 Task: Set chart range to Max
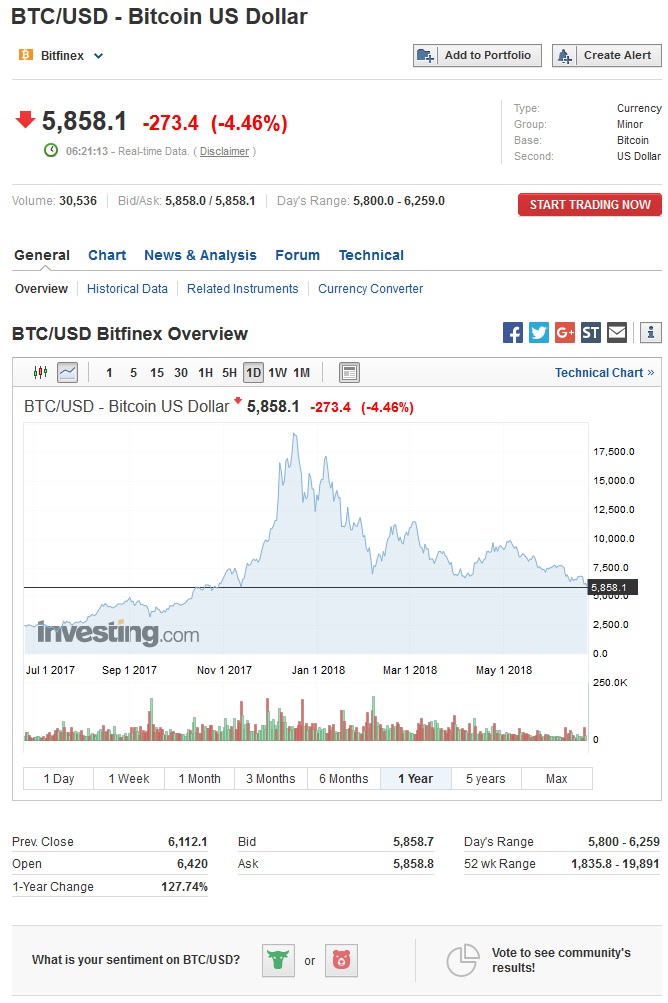557,778
